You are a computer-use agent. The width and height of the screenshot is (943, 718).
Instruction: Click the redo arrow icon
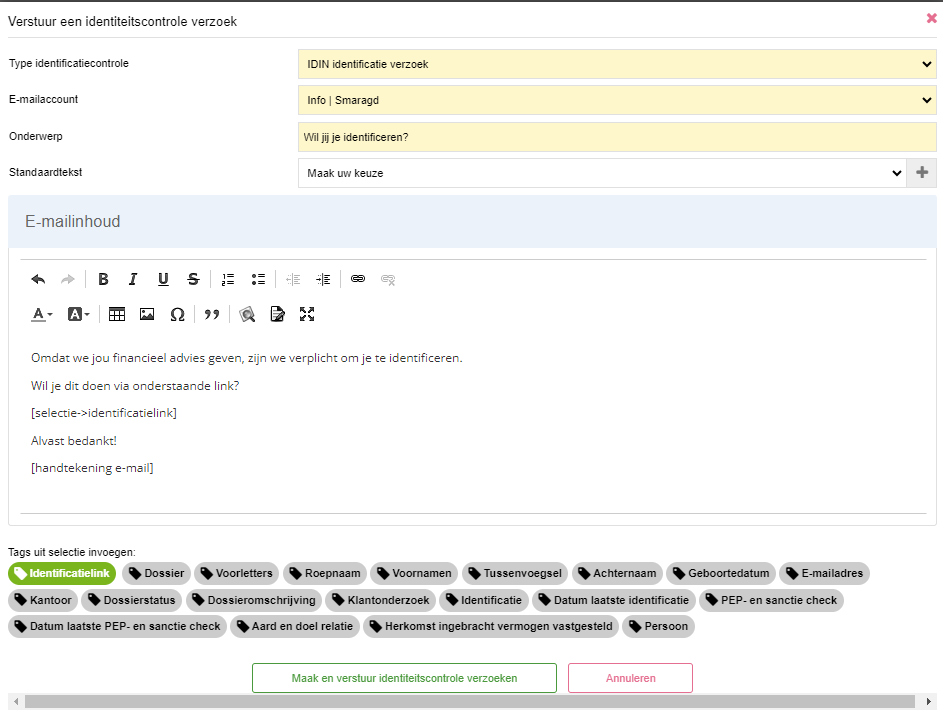tap(68, 279)
